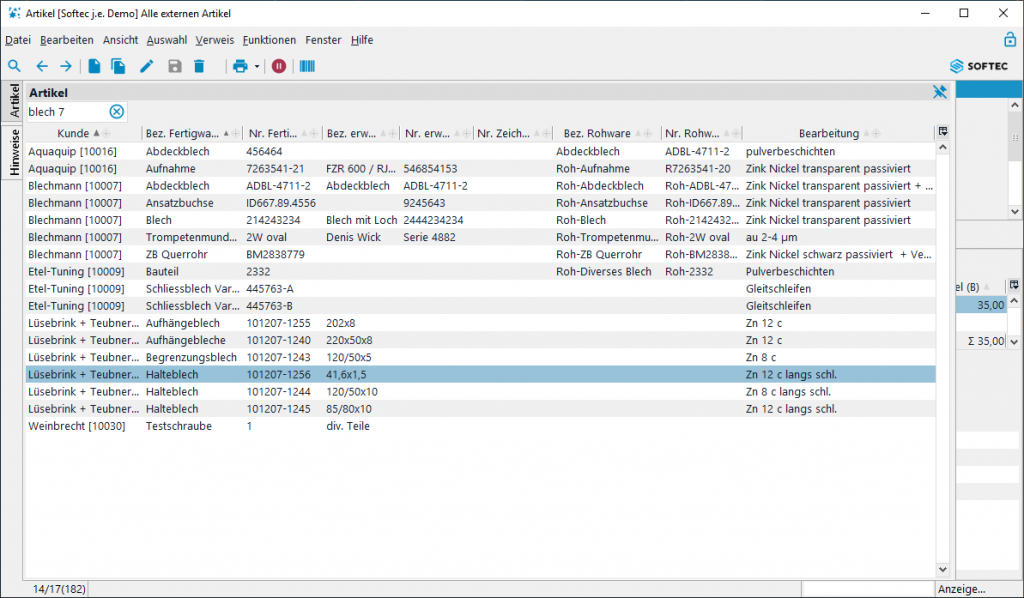
Task: Toggle the pin icon on the Artikel panel
Action: click(x=939, y=91)
